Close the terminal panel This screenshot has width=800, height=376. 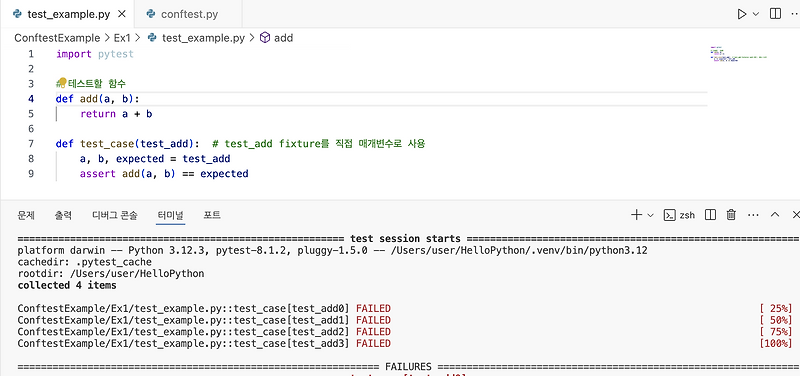795,215
